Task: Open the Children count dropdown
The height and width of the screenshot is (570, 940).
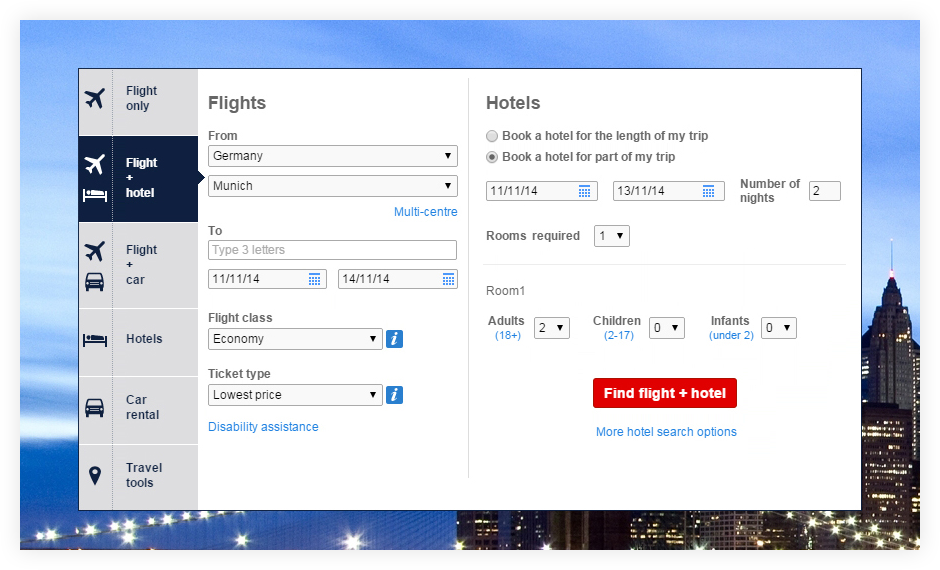Action: pyautogui.click(x=667, y=328)
